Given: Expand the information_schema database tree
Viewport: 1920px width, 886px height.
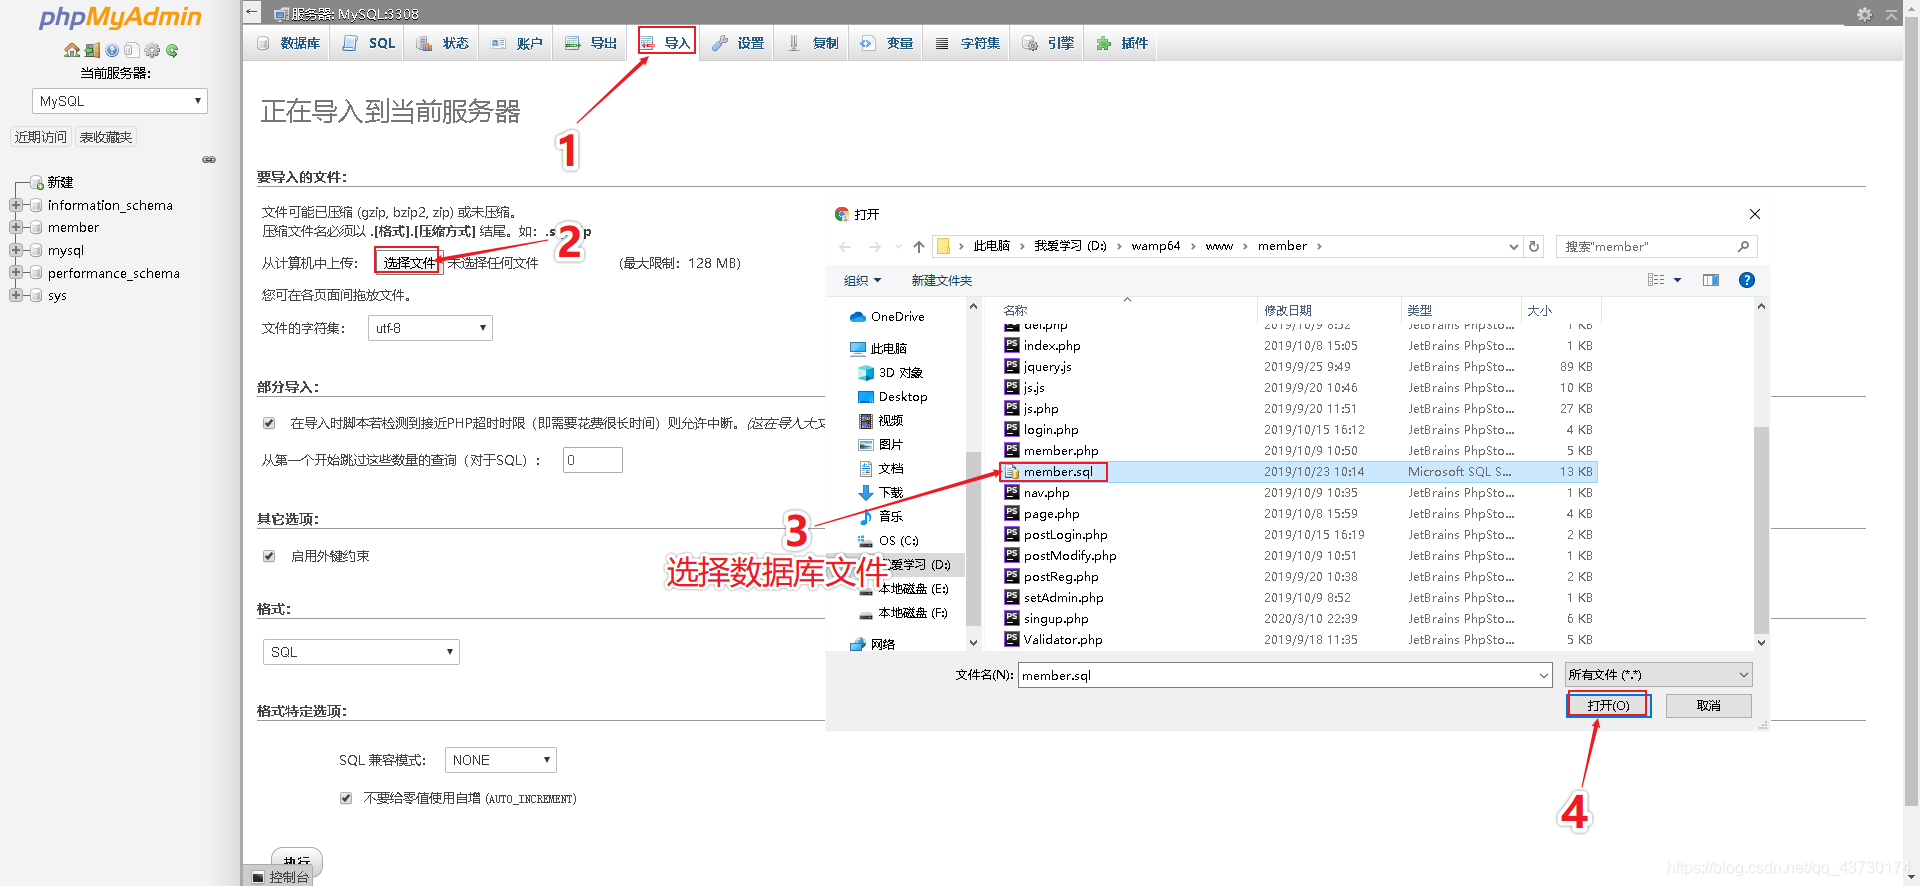Looking at the screenshot, I should coord(15,205).
